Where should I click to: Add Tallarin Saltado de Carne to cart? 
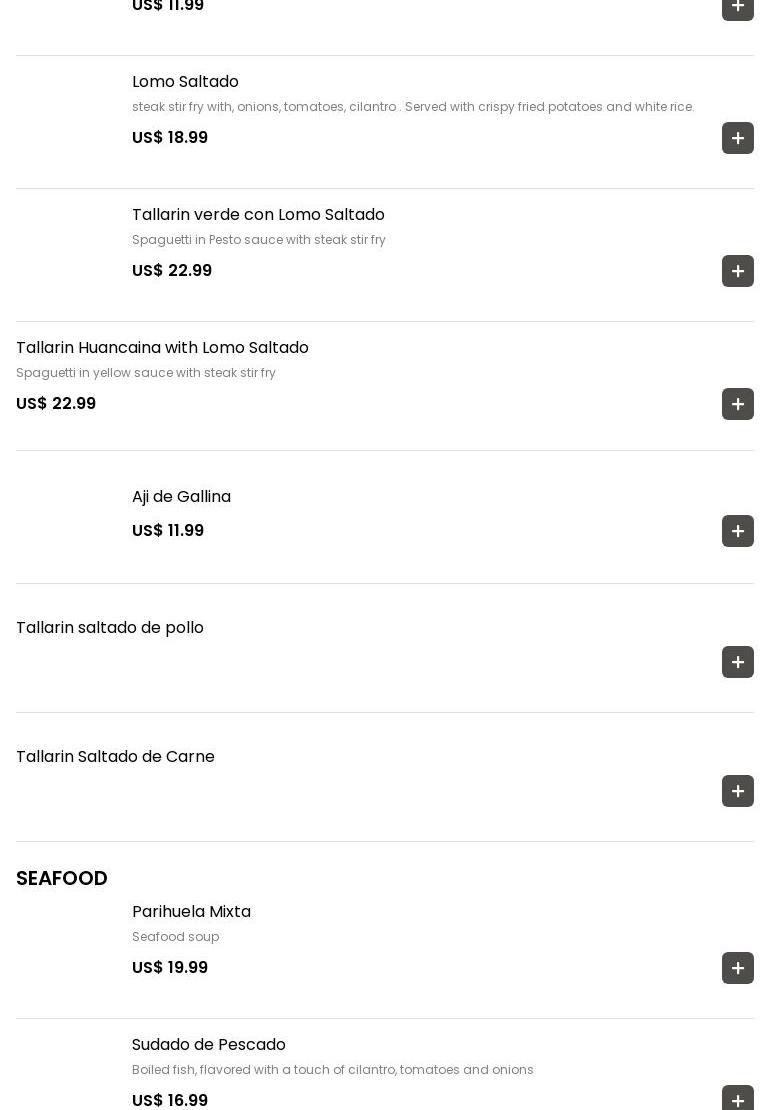(738, 791)
